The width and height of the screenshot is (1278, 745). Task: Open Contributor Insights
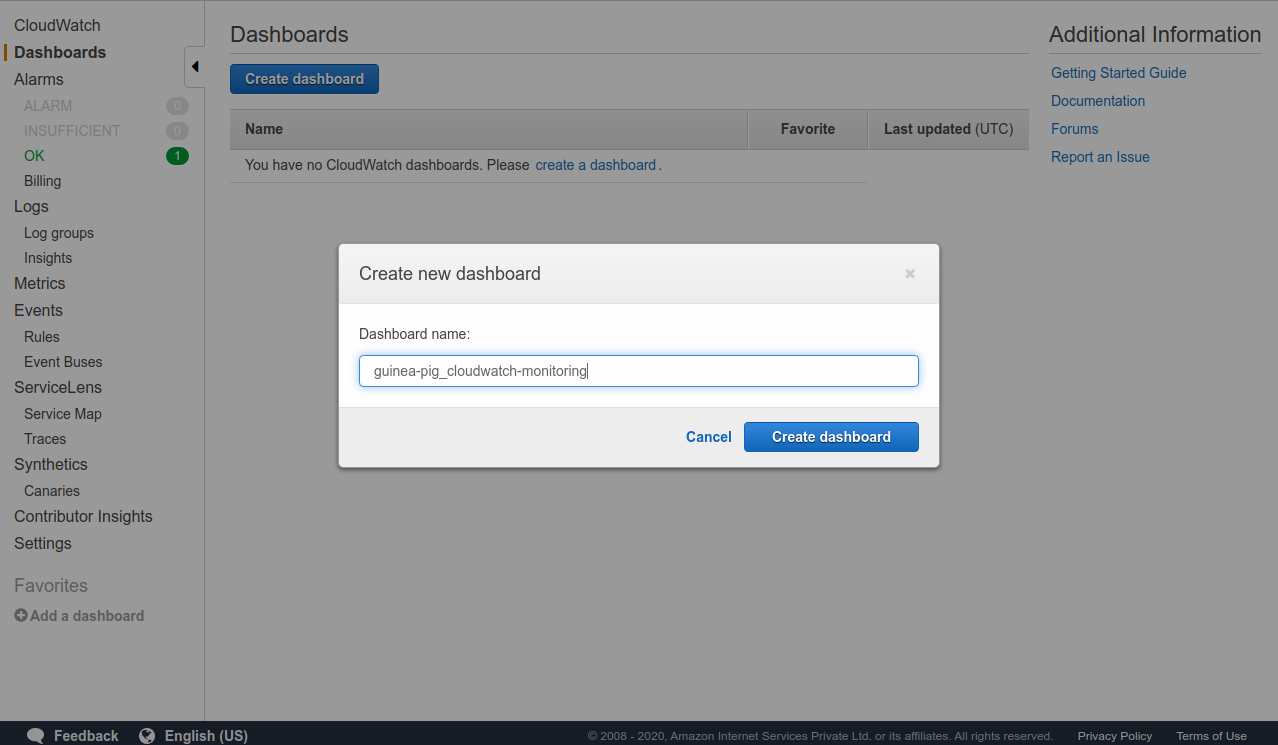[83, 517]
